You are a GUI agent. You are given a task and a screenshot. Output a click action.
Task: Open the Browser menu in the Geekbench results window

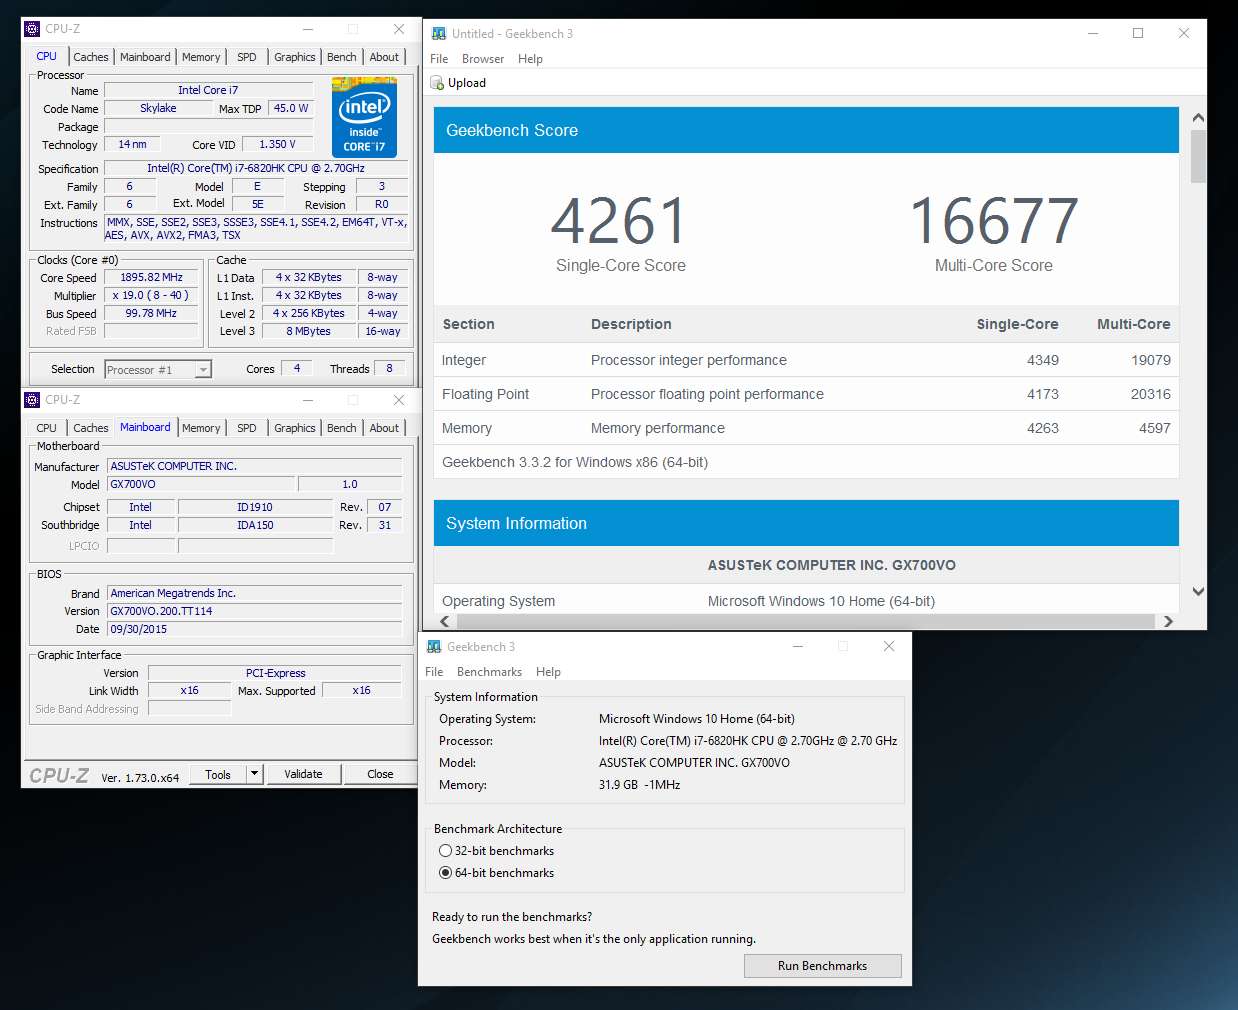[483, 58]
